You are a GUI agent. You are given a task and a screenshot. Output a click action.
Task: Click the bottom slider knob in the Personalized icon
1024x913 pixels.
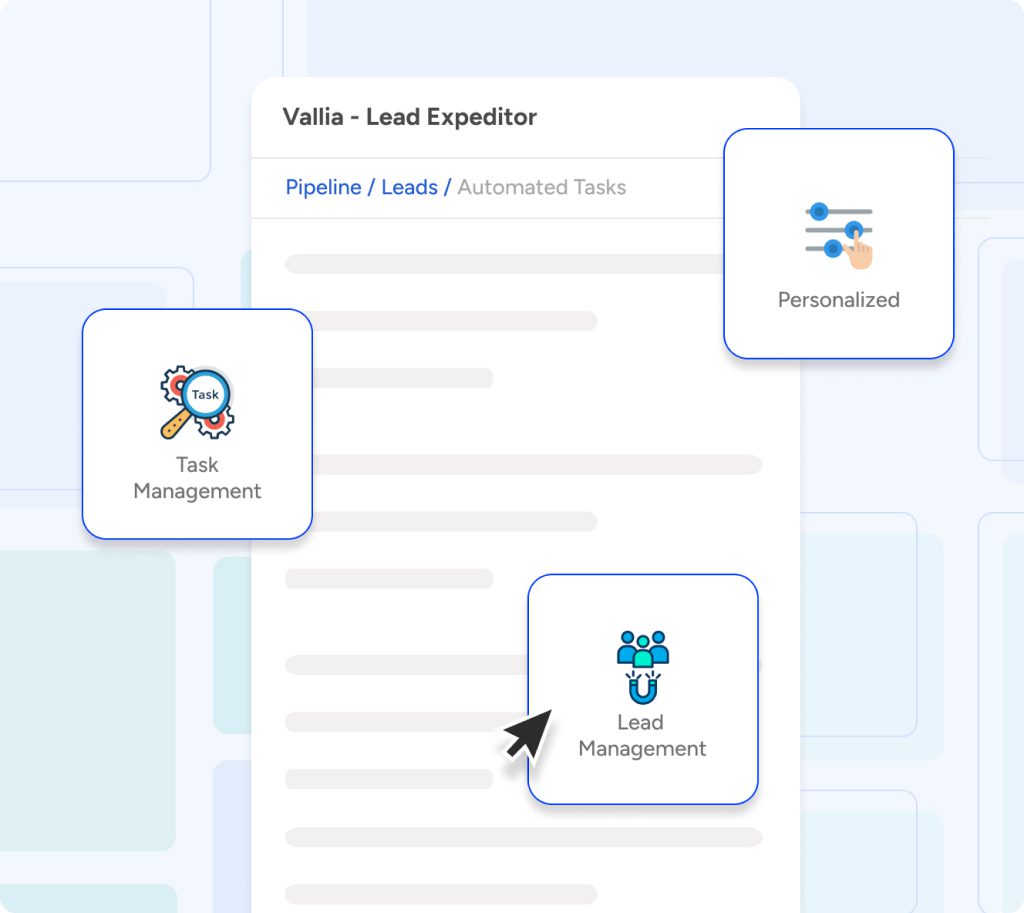click(x=832, y=248)
